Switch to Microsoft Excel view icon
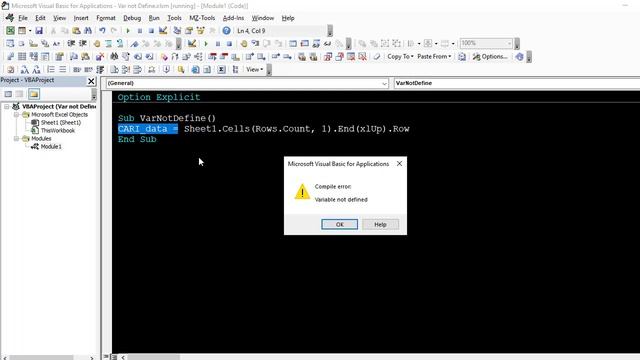The height and width of the screenshot is (360, 640). pos(10,31)
